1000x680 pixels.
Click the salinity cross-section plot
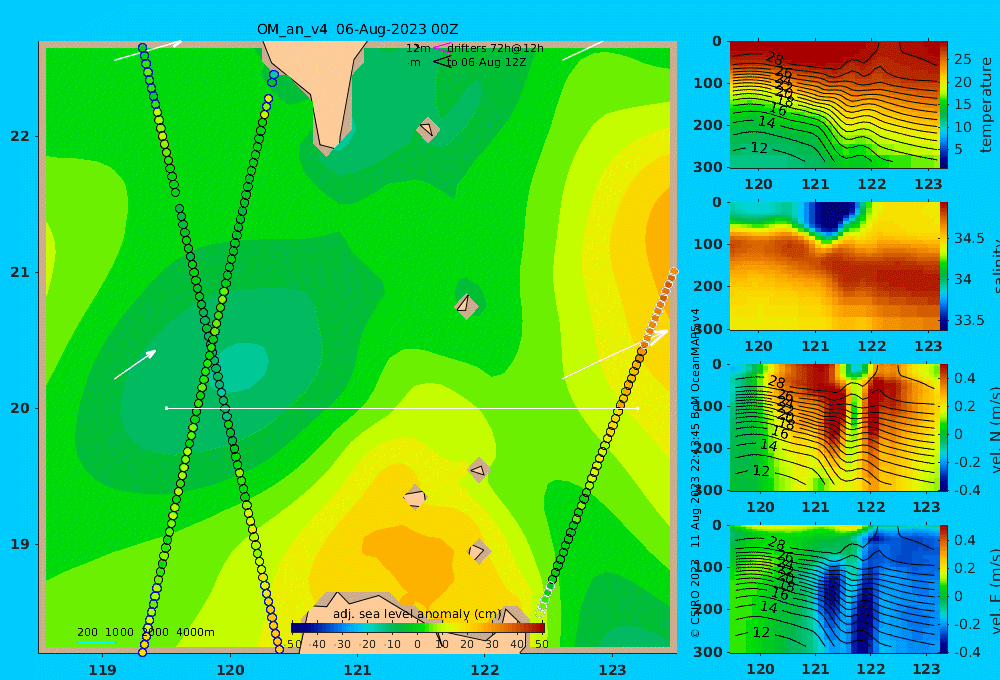[835, 266]
